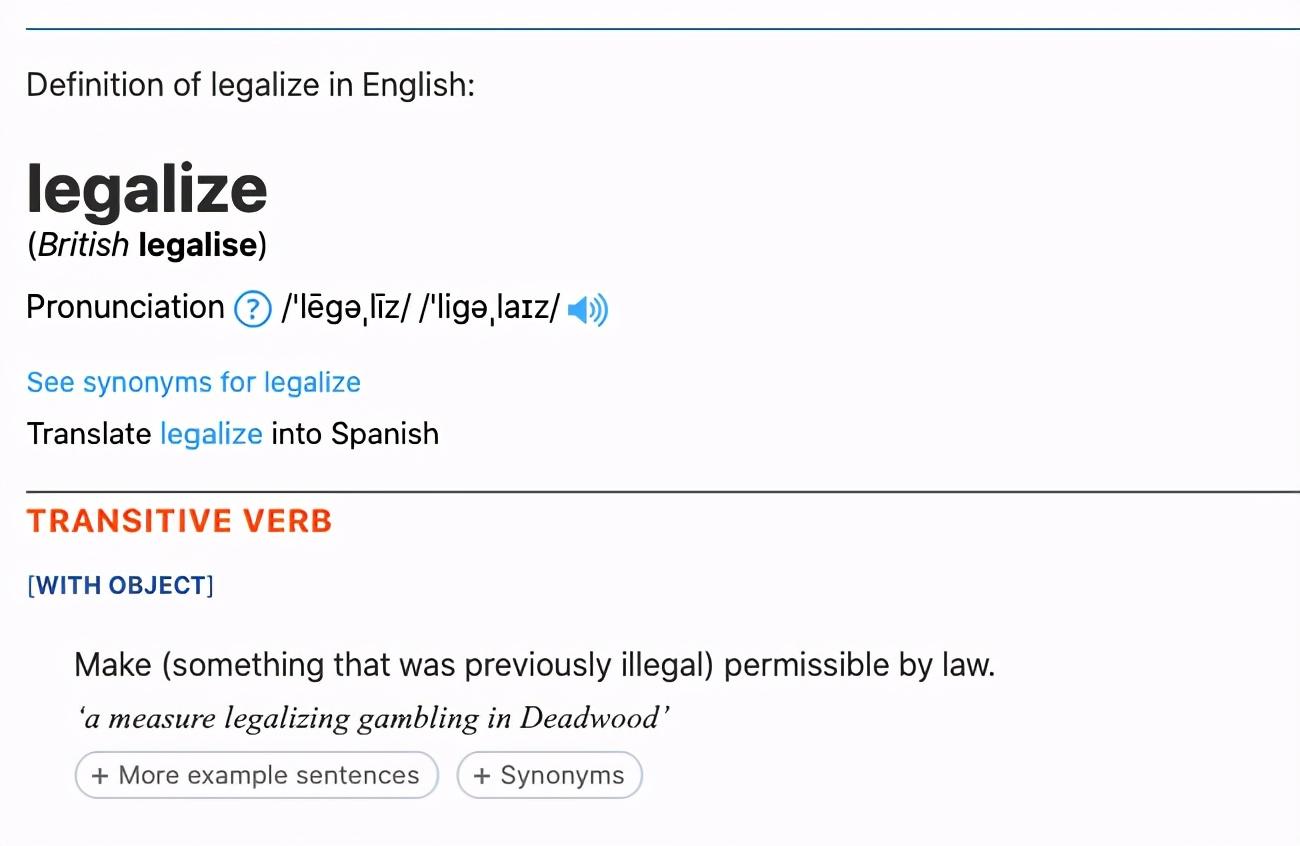Select the orange 'TRANSITIVE VERB' heading
Viewport: 1300px width, 846px height.
pos(180,521)
